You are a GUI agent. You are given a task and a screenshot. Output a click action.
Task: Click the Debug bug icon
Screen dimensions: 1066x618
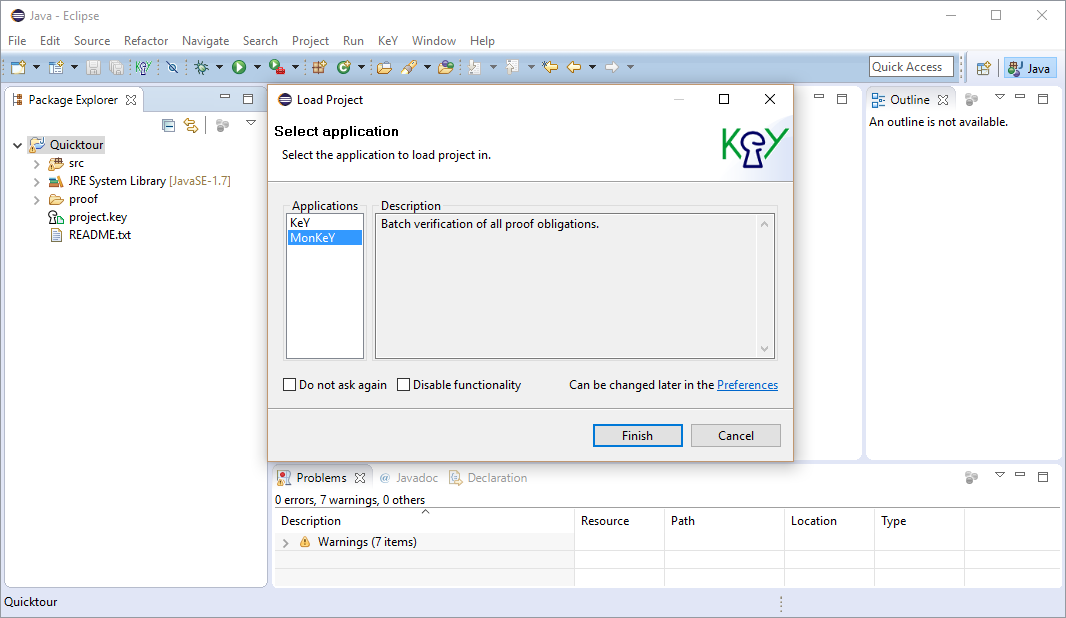tap(202, 67)
